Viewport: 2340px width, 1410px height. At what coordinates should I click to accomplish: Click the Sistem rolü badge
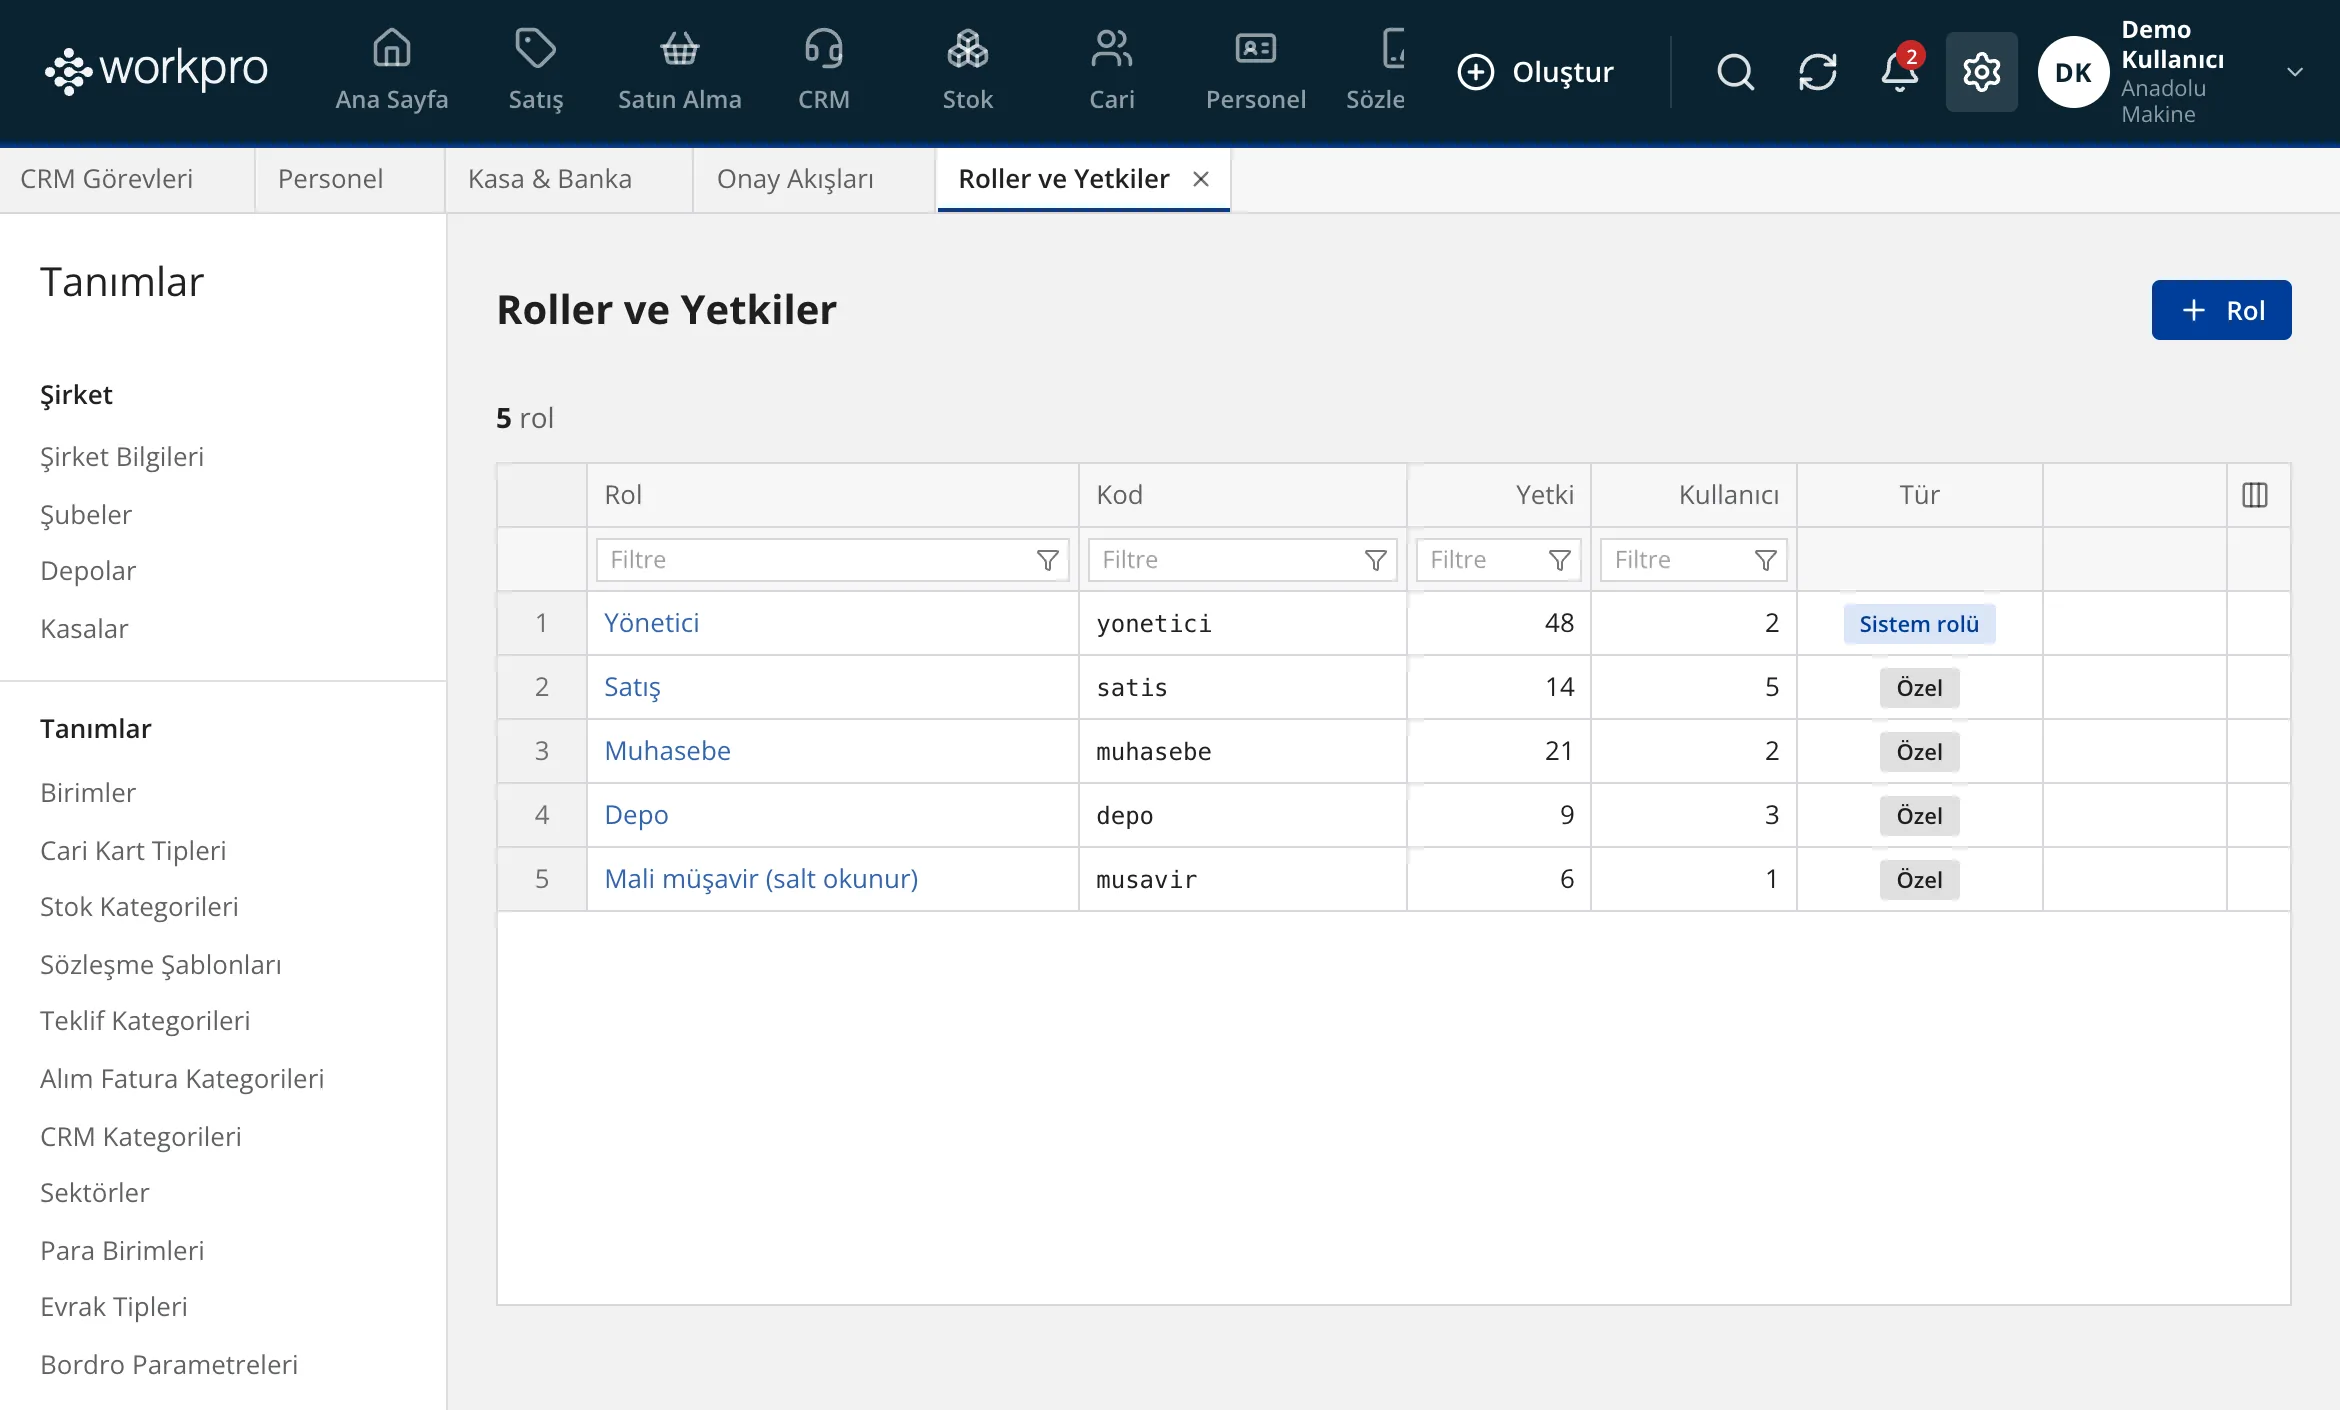[x=1919, y=624]
